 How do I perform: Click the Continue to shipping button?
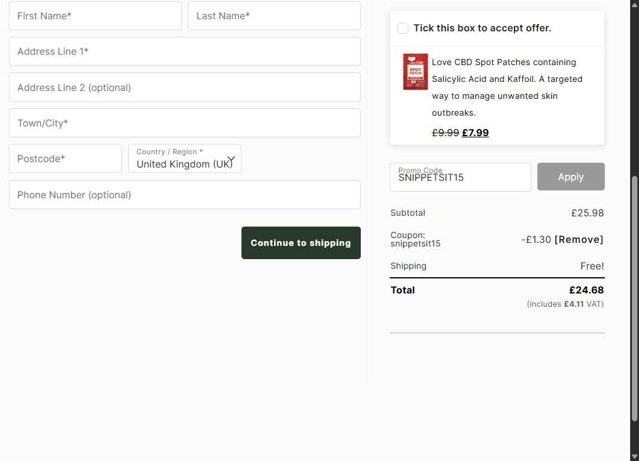[x=301, y=243]
